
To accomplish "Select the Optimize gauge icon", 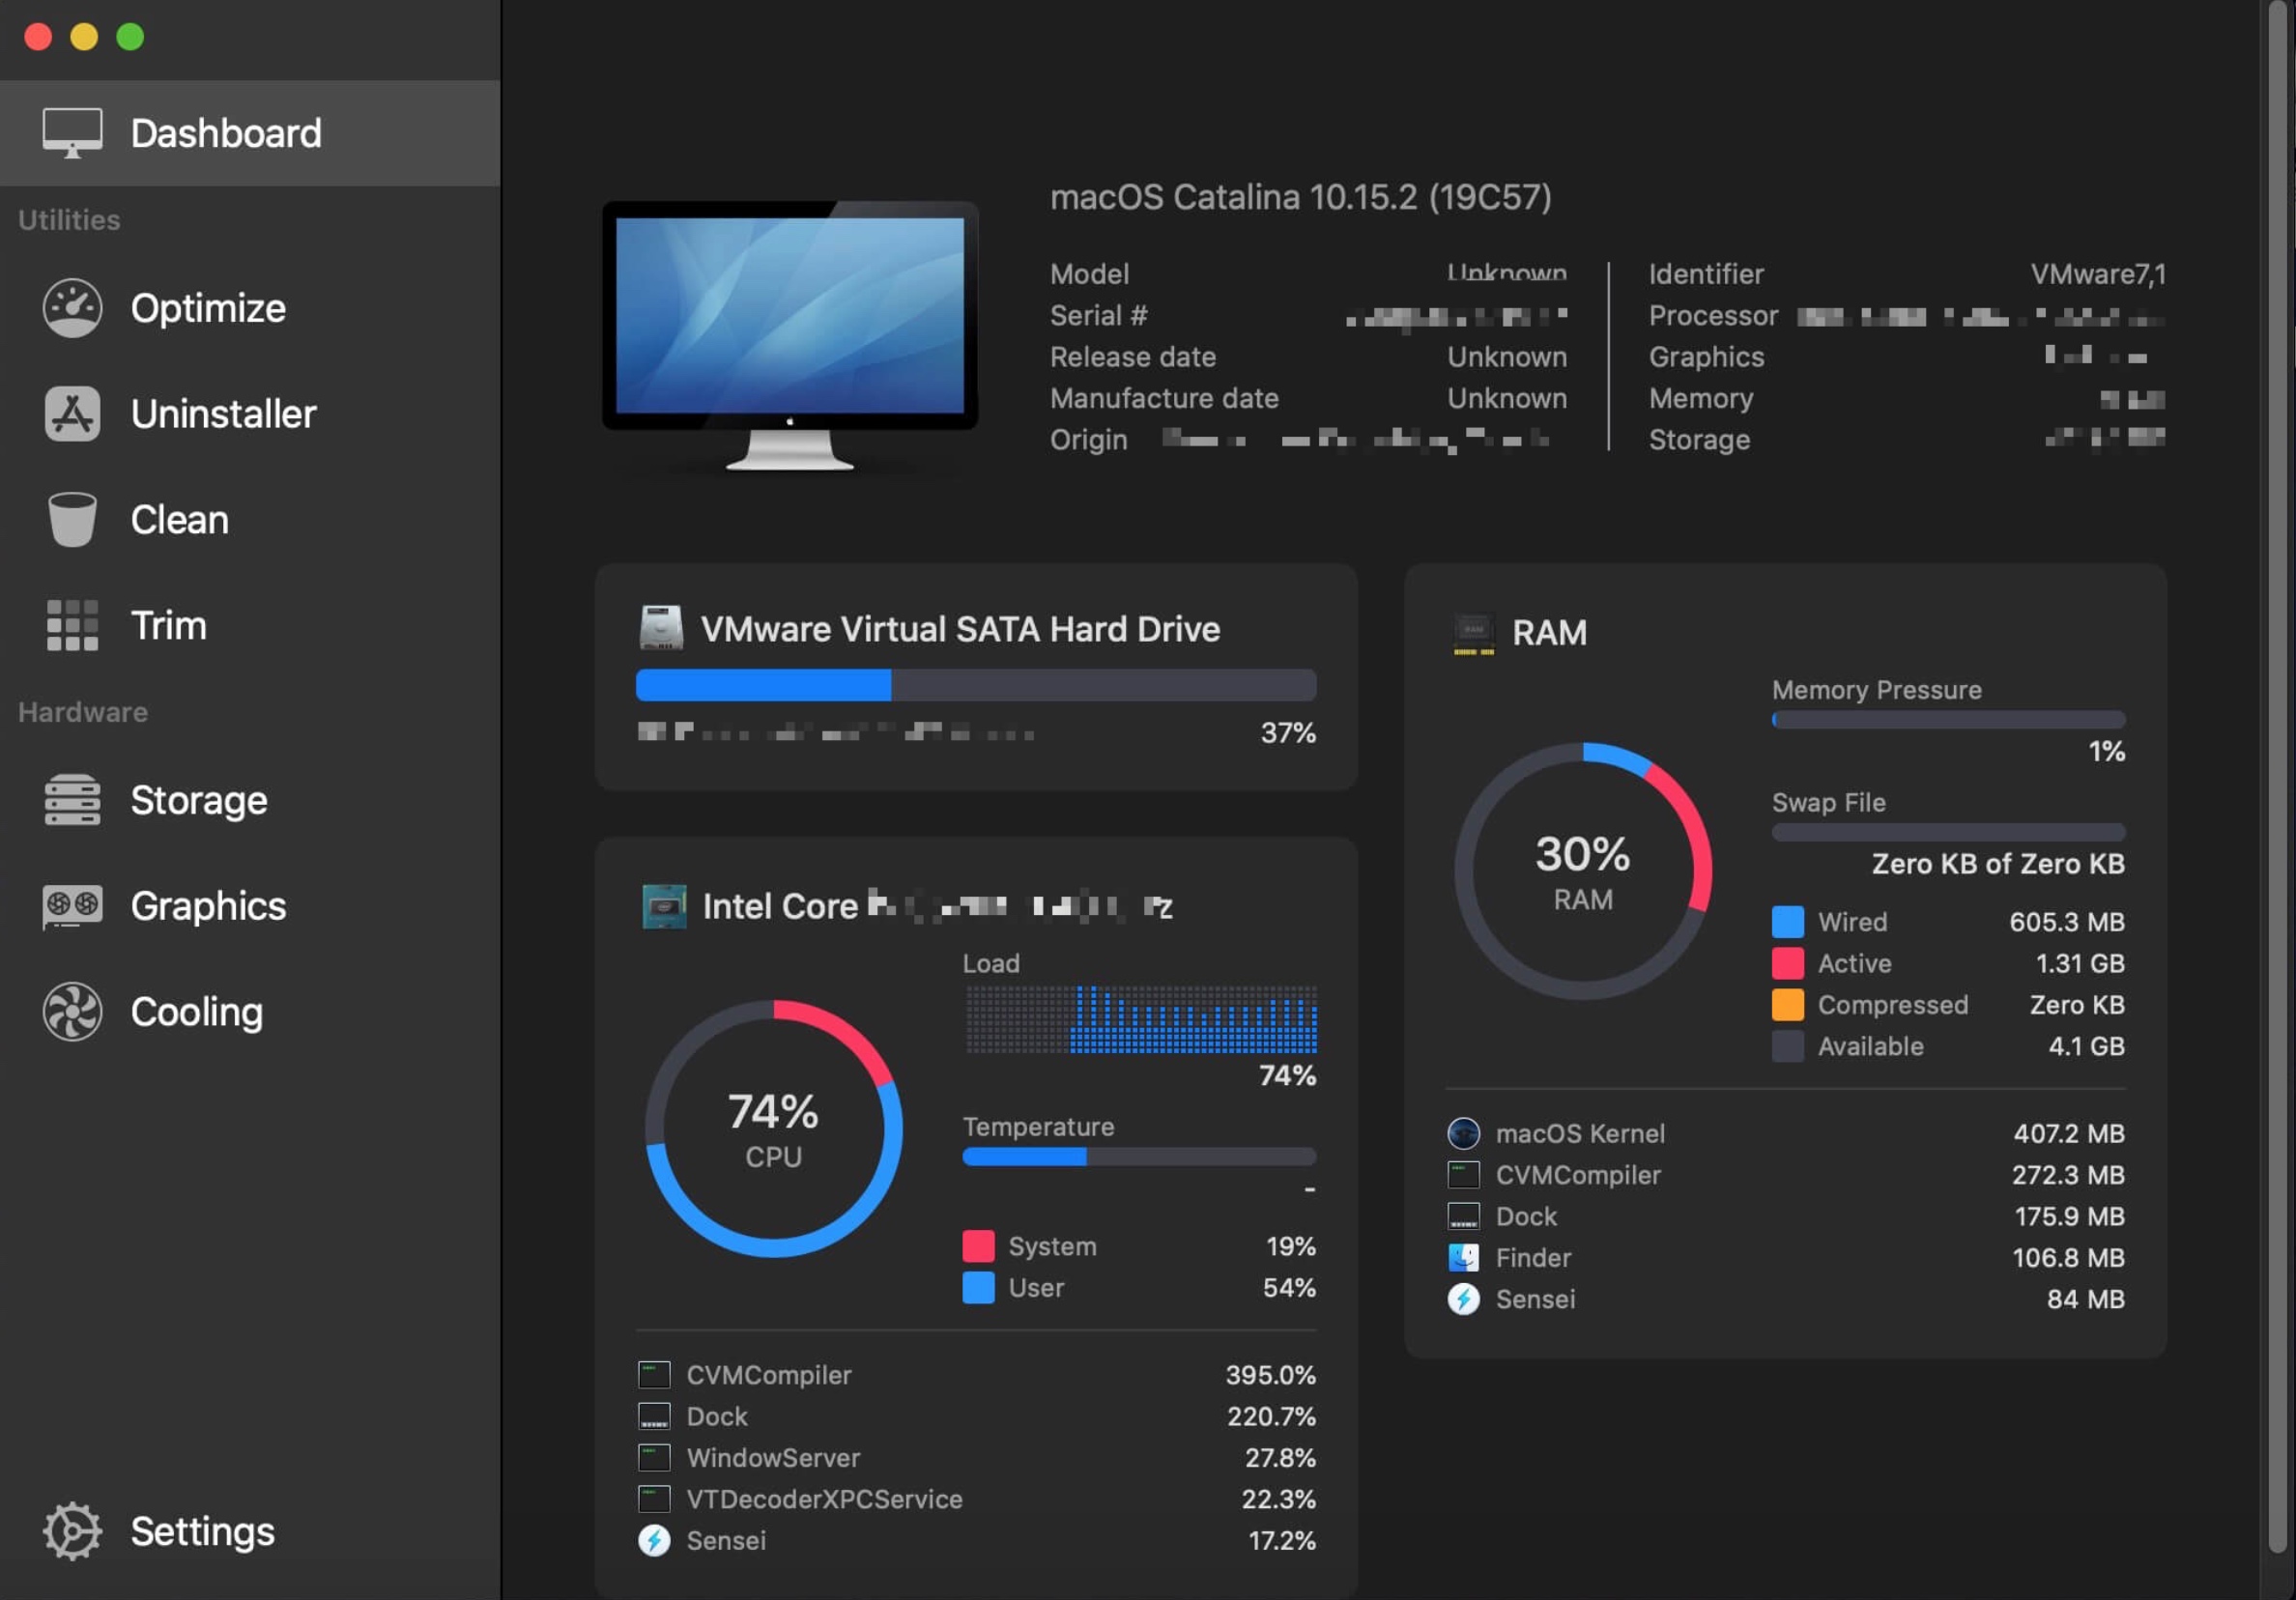I will click(x=72, y=308).
